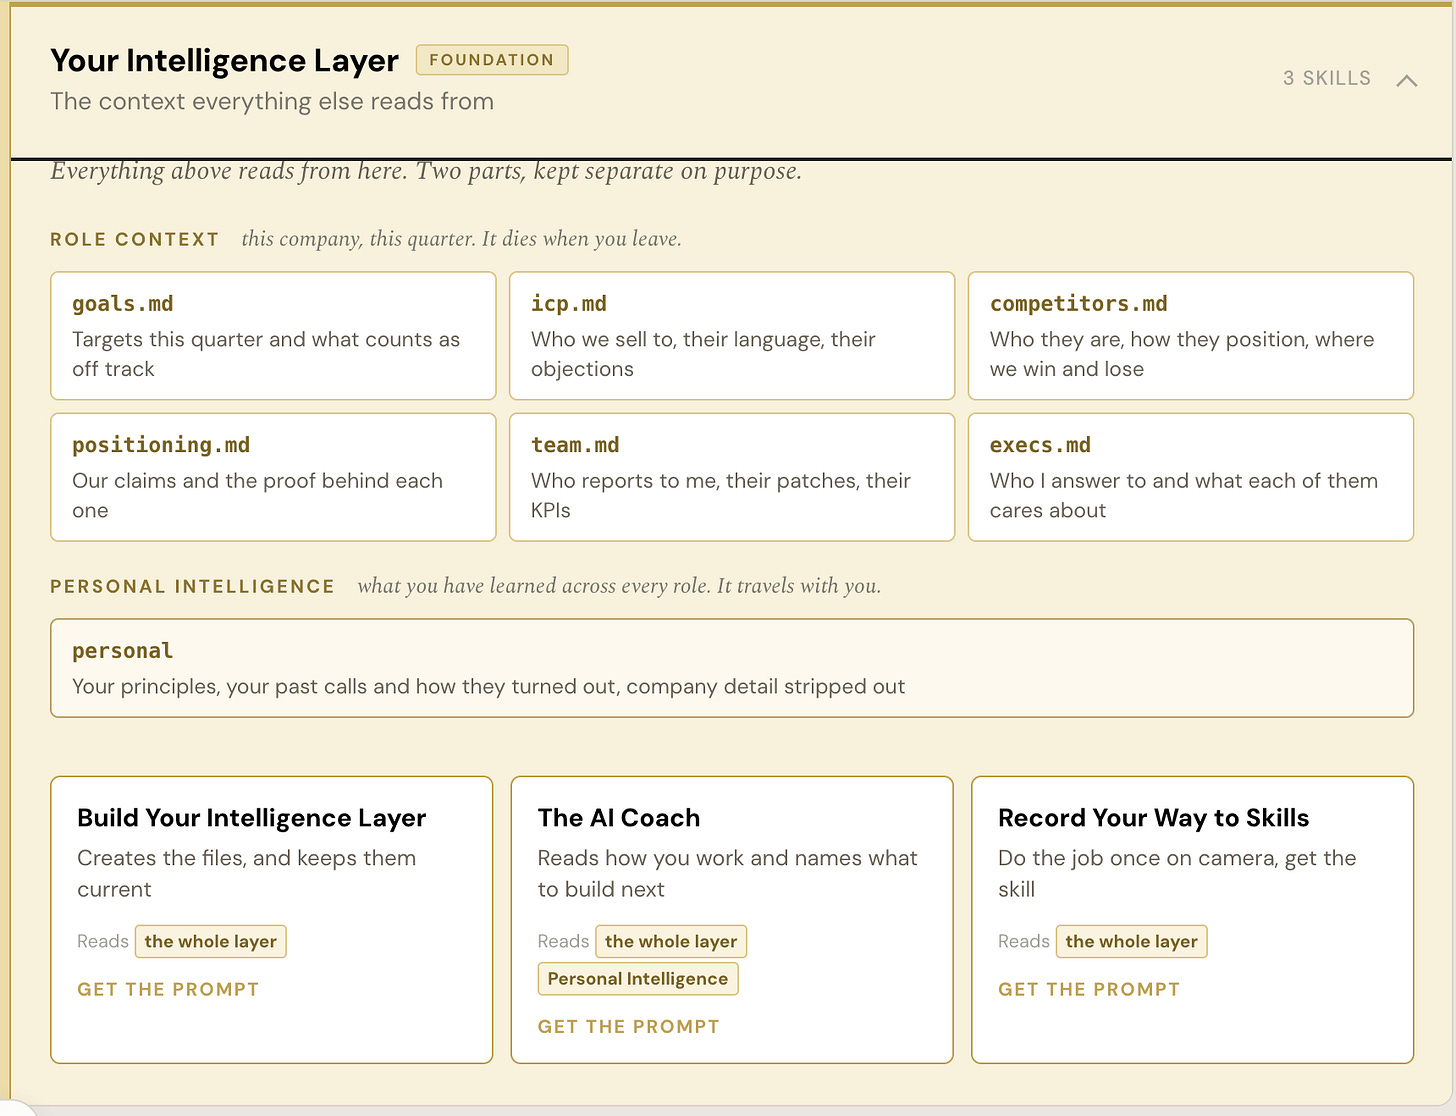Click the Your Intelligence Layer heading
This screenshot has height=1116, width=1456.
(225, 61)
